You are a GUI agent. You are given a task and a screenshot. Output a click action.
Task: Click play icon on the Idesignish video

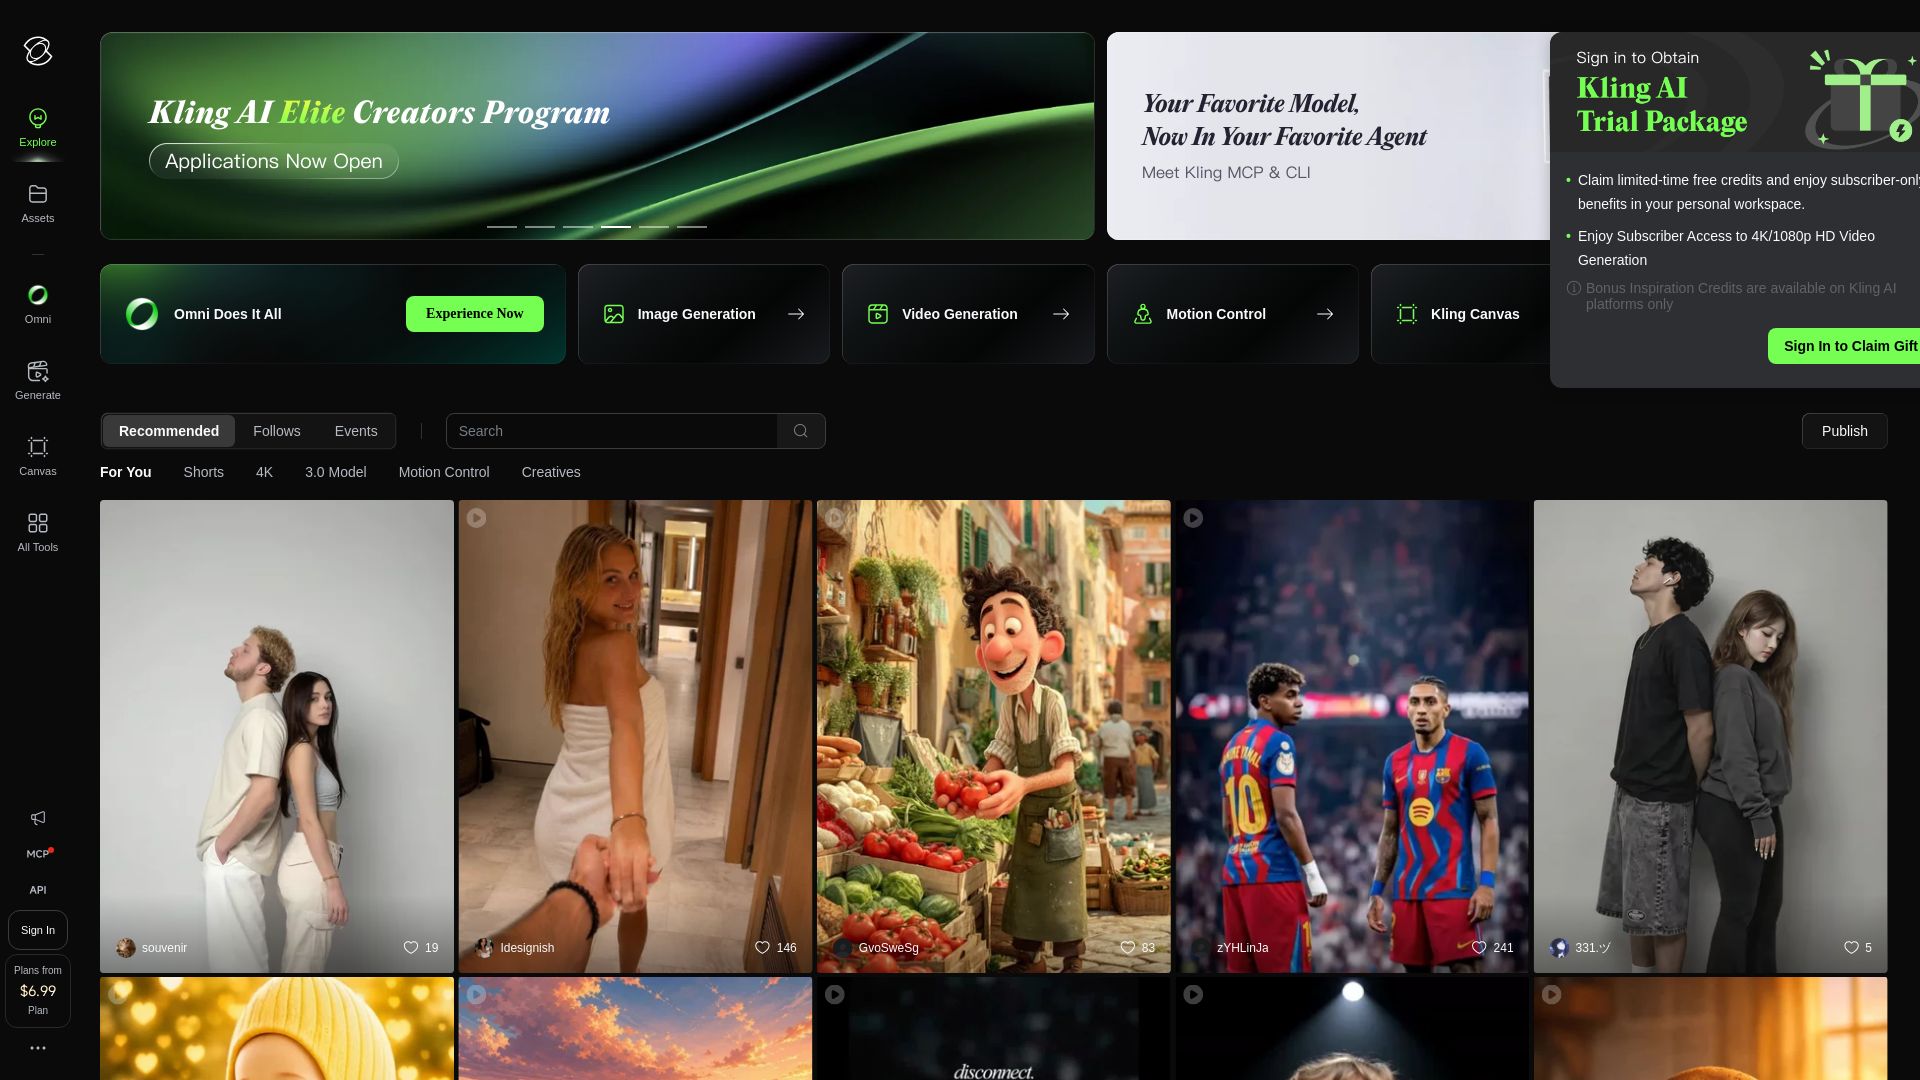tap(476, 518)
